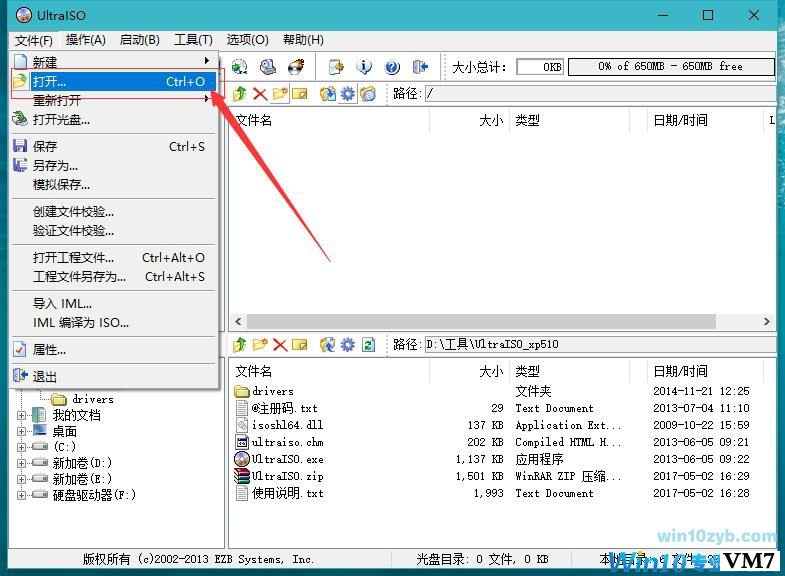This screenshot has width=785, height=576.
Task: Choose 退出 menu entry
Action: pyautogui.click(x=114, y=376)
